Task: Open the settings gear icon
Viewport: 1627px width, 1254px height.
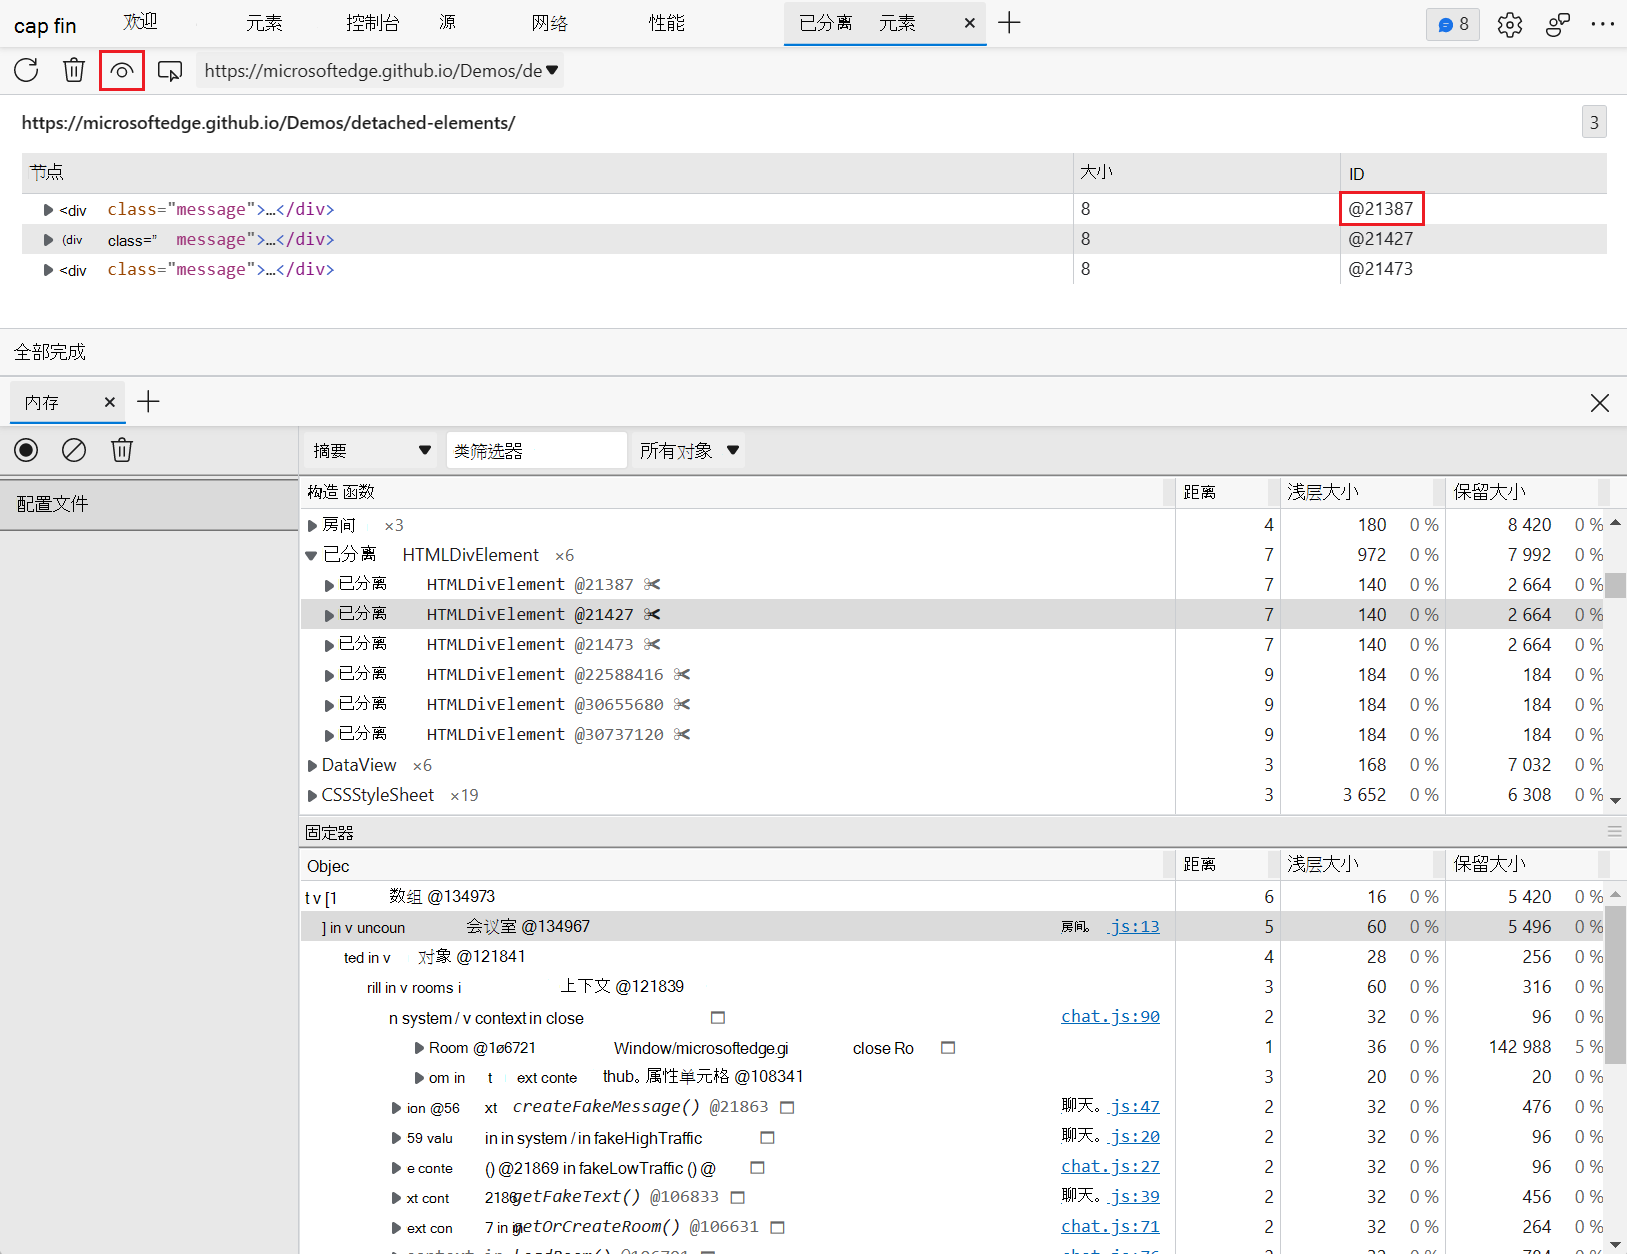Action: coord(1510,24)
